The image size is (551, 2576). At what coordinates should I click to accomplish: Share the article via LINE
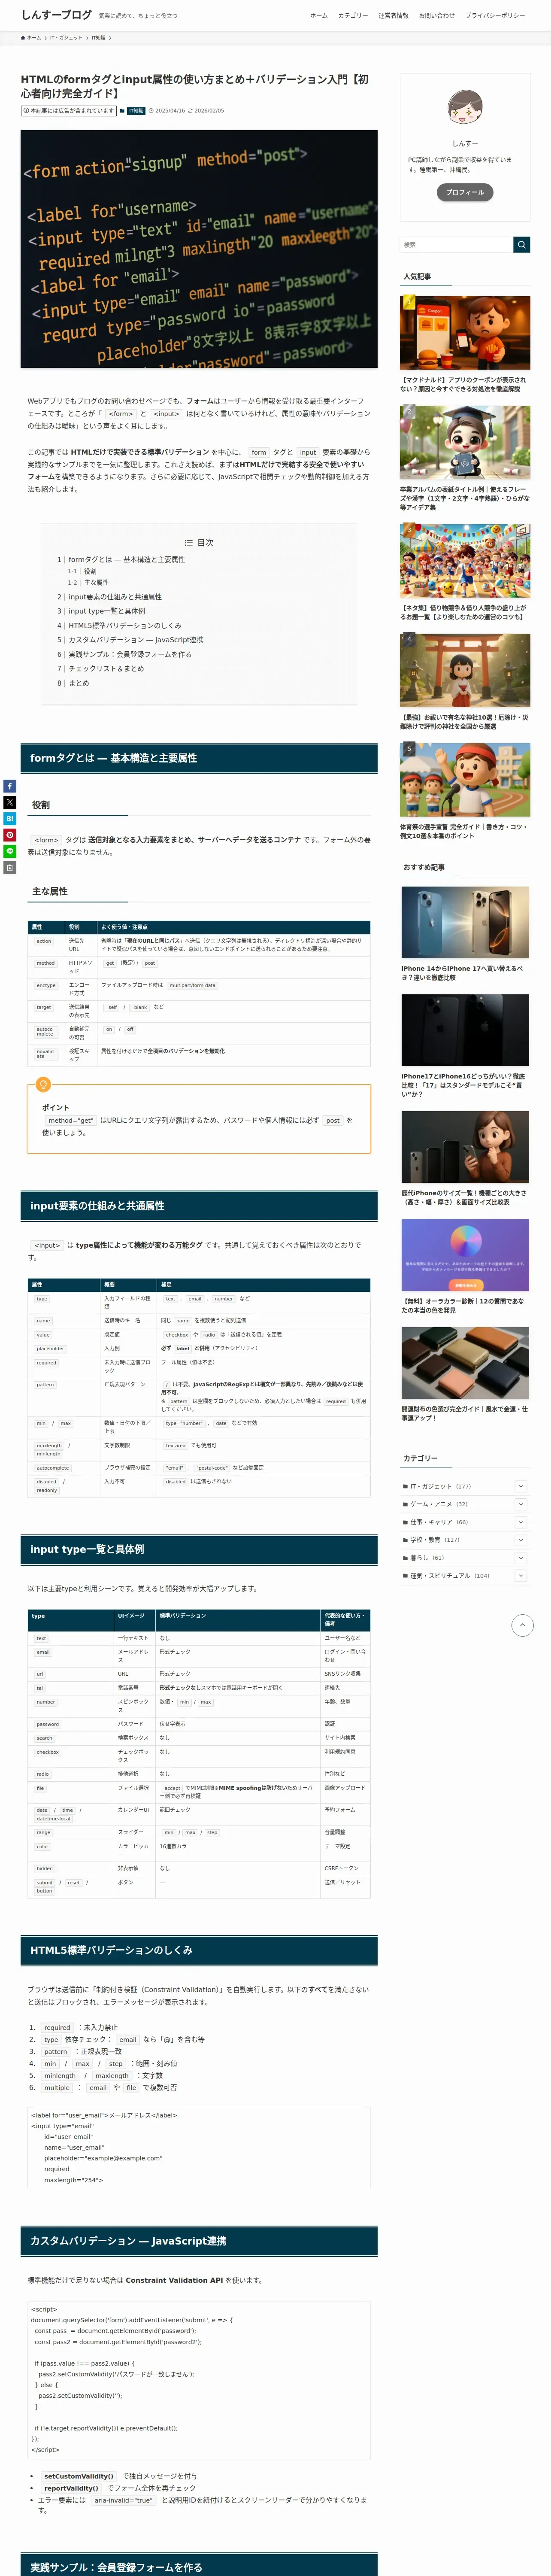tap(9, 851)
